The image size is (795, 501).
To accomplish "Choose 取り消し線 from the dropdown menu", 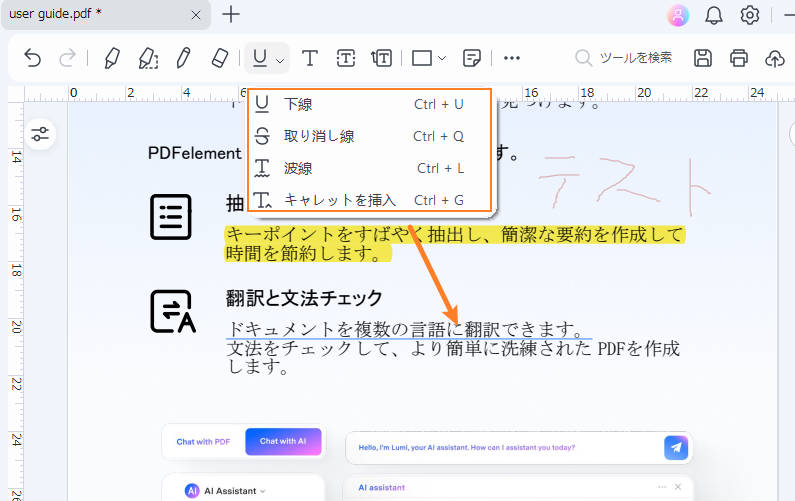I will [x=369, y=136].
